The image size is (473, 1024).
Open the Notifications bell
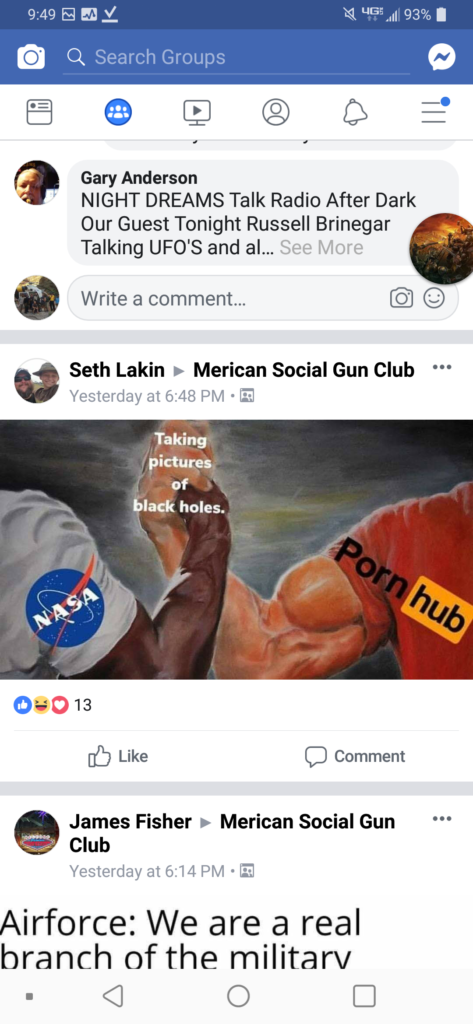pos(355,112)
